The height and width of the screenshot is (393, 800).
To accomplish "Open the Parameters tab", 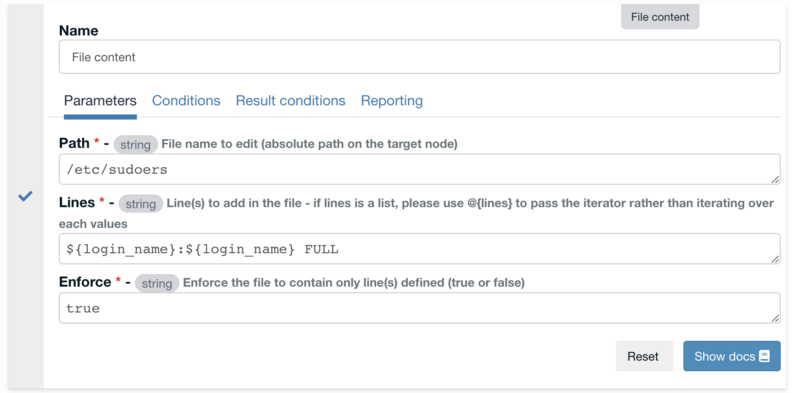I will pos(100,101).
